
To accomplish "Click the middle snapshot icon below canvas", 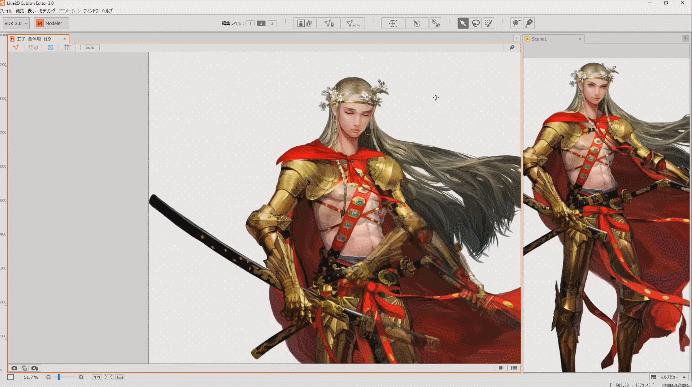I will click(x=25, y=368).
